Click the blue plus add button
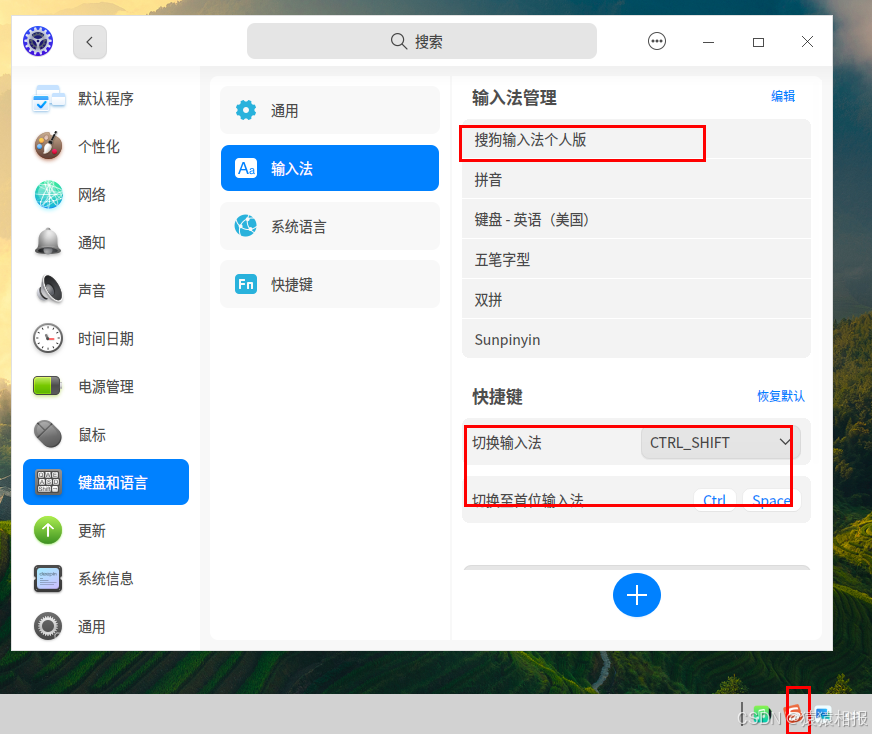Image resolution: width=872 pixels, height=734 pixels. (637, 595)
